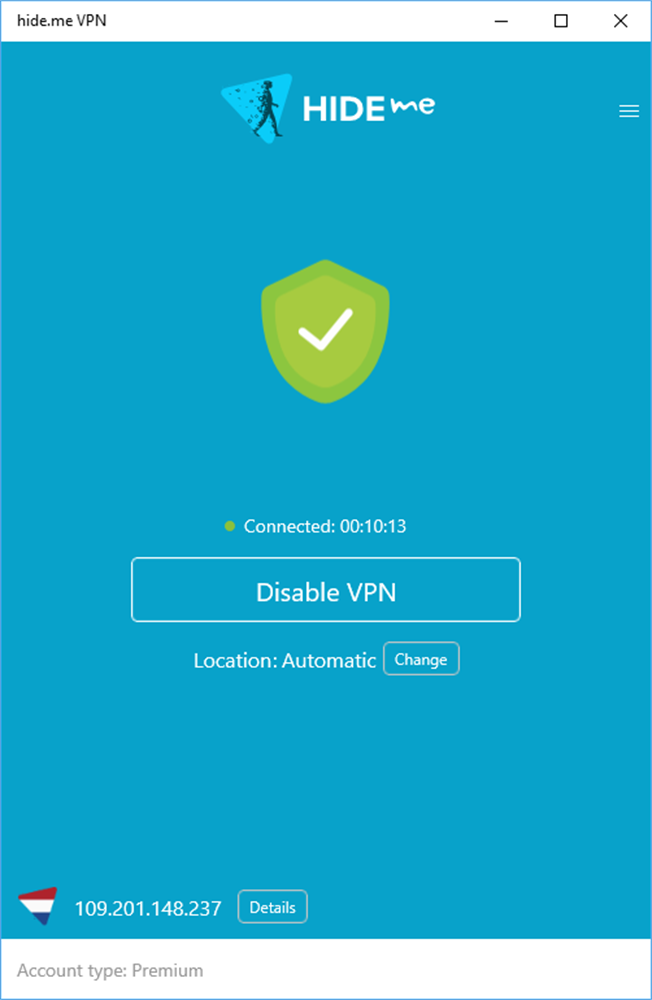Change the VPN location
The width and height of the screenshot is (652, 1000).
click(x=421, y=659)
